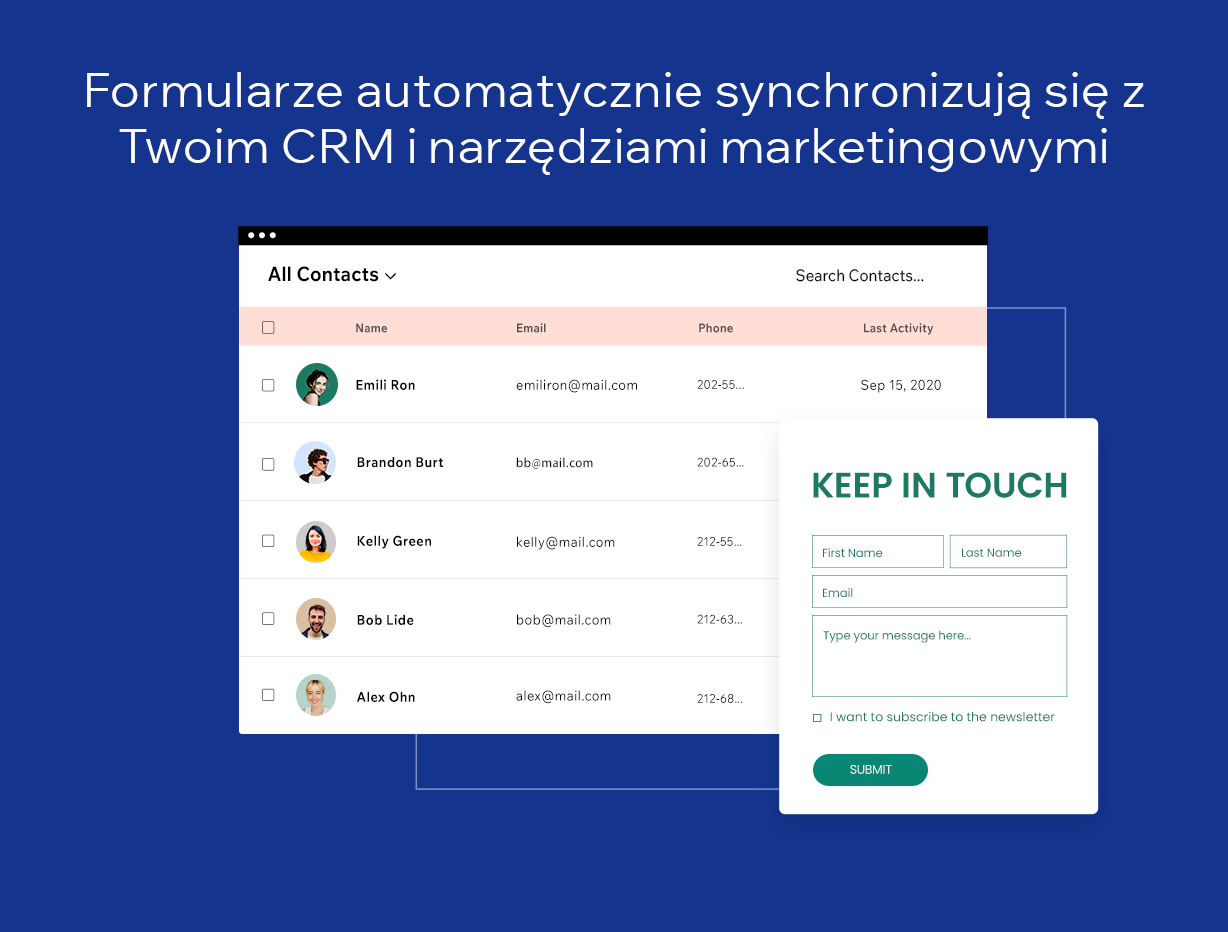
Task: Click email bb@mail.com
Action: [555, 463]
